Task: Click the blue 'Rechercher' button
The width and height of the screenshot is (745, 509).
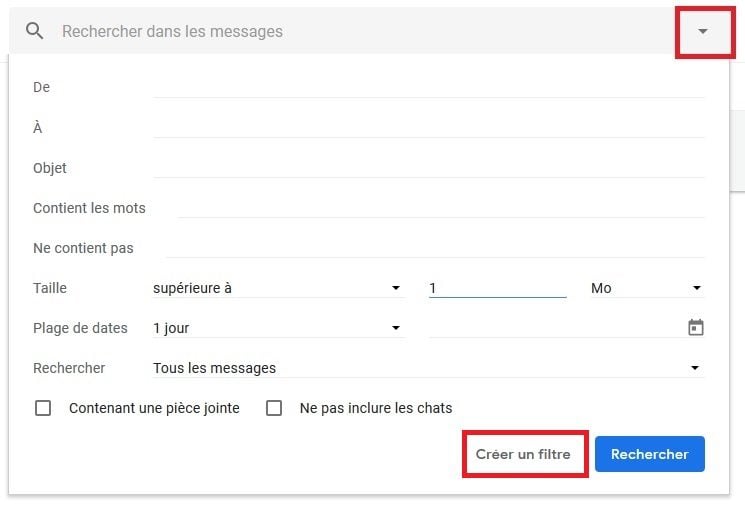Action: coord(649,454)
